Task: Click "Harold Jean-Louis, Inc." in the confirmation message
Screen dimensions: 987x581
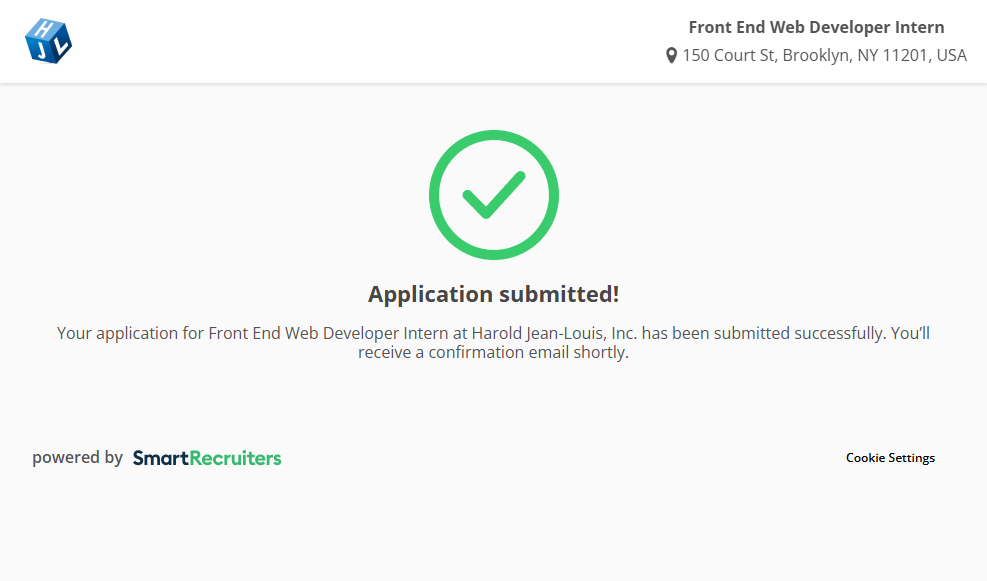Action: 555,333
